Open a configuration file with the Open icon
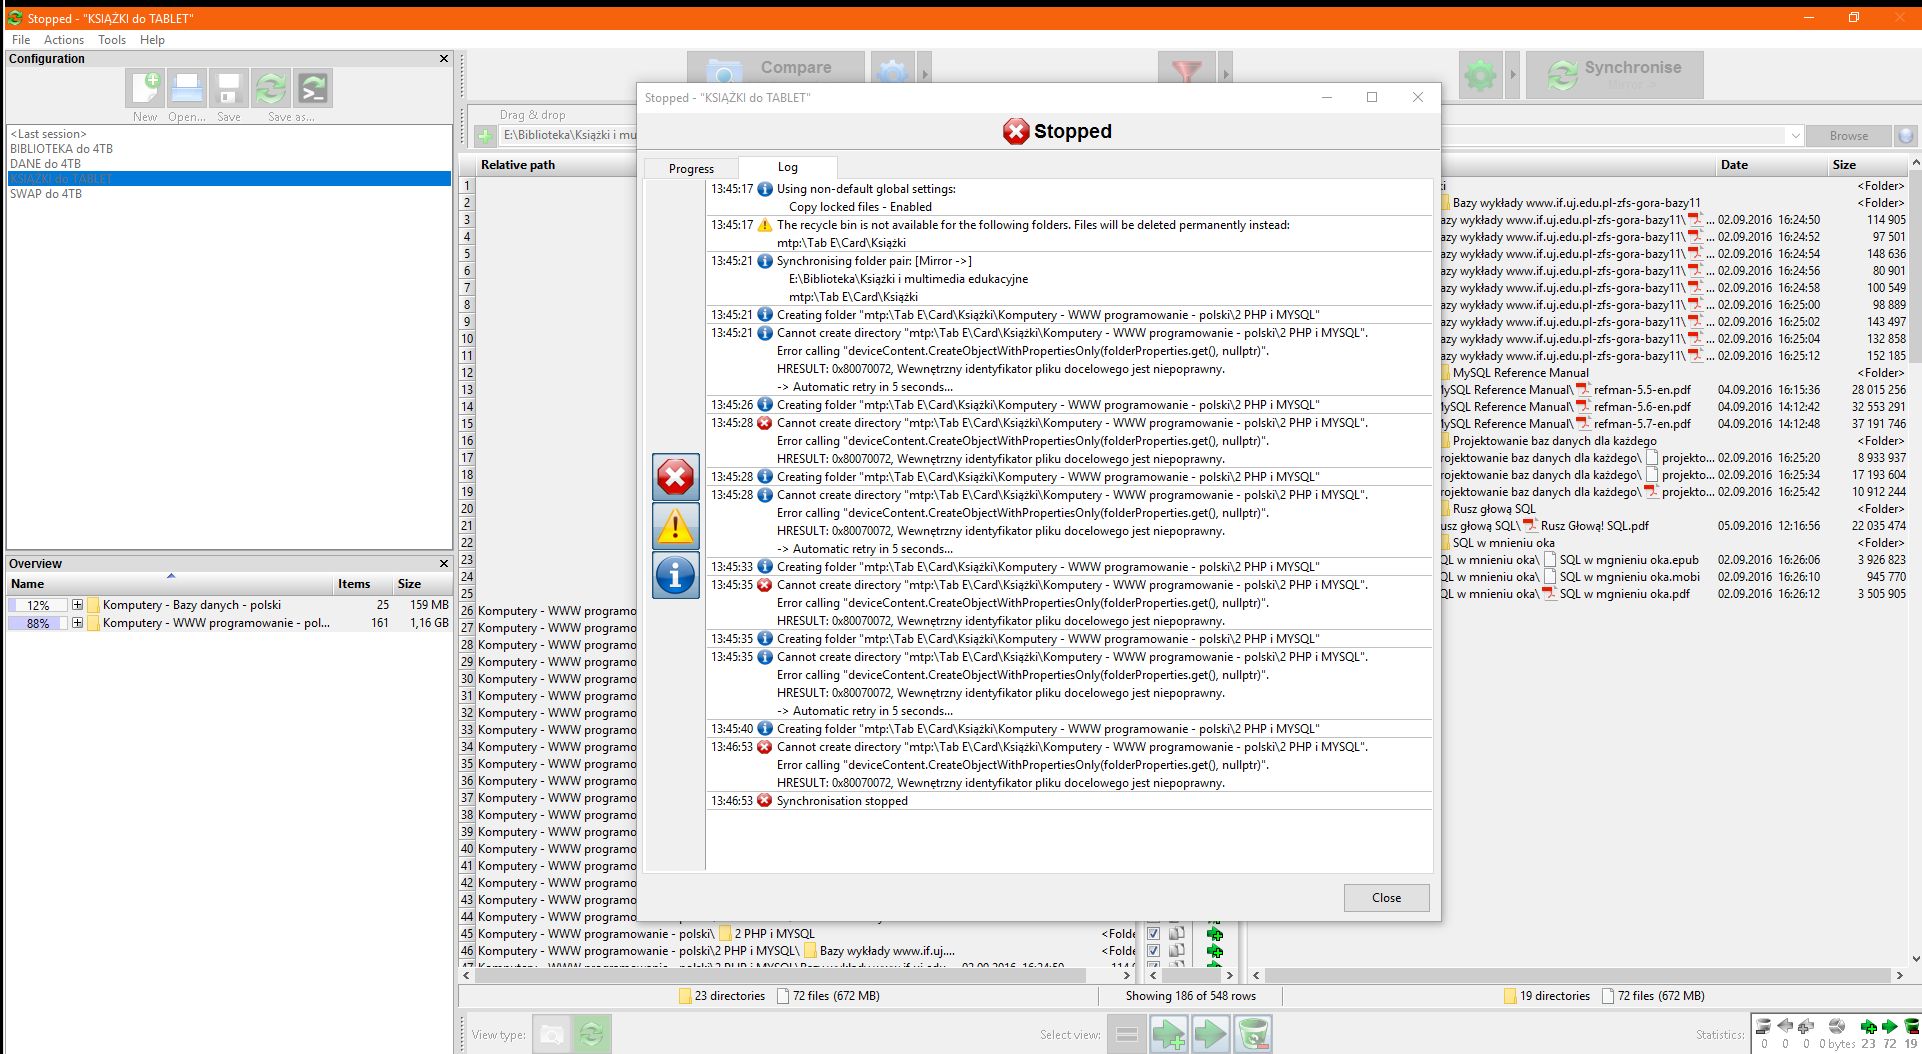Image resolution: width=1922 pixels, height=1054 pixels. (187, 89)
